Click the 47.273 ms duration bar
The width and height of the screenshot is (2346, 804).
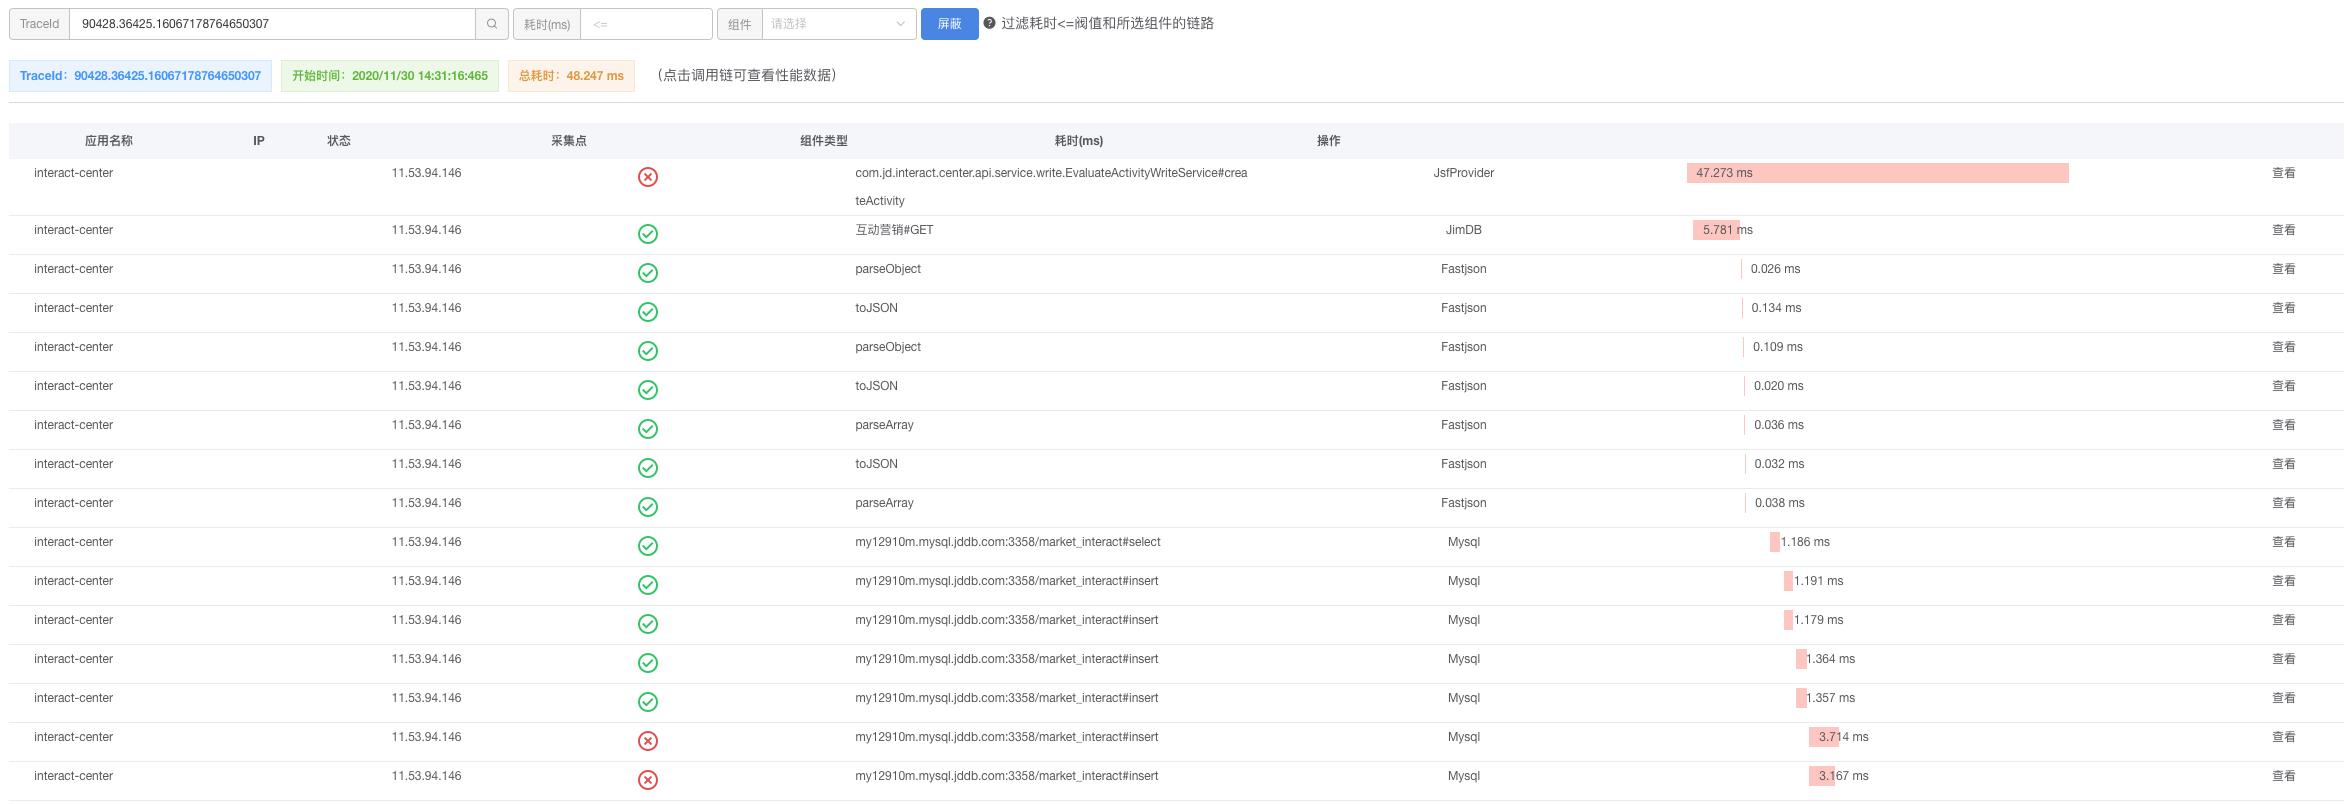[1877, 173]
